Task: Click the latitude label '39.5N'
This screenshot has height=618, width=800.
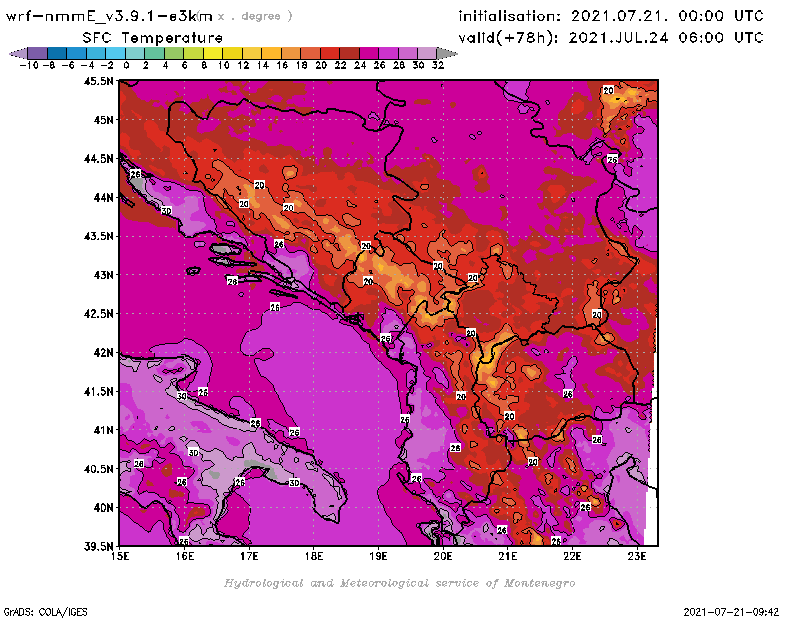Action: pos(98,547)
